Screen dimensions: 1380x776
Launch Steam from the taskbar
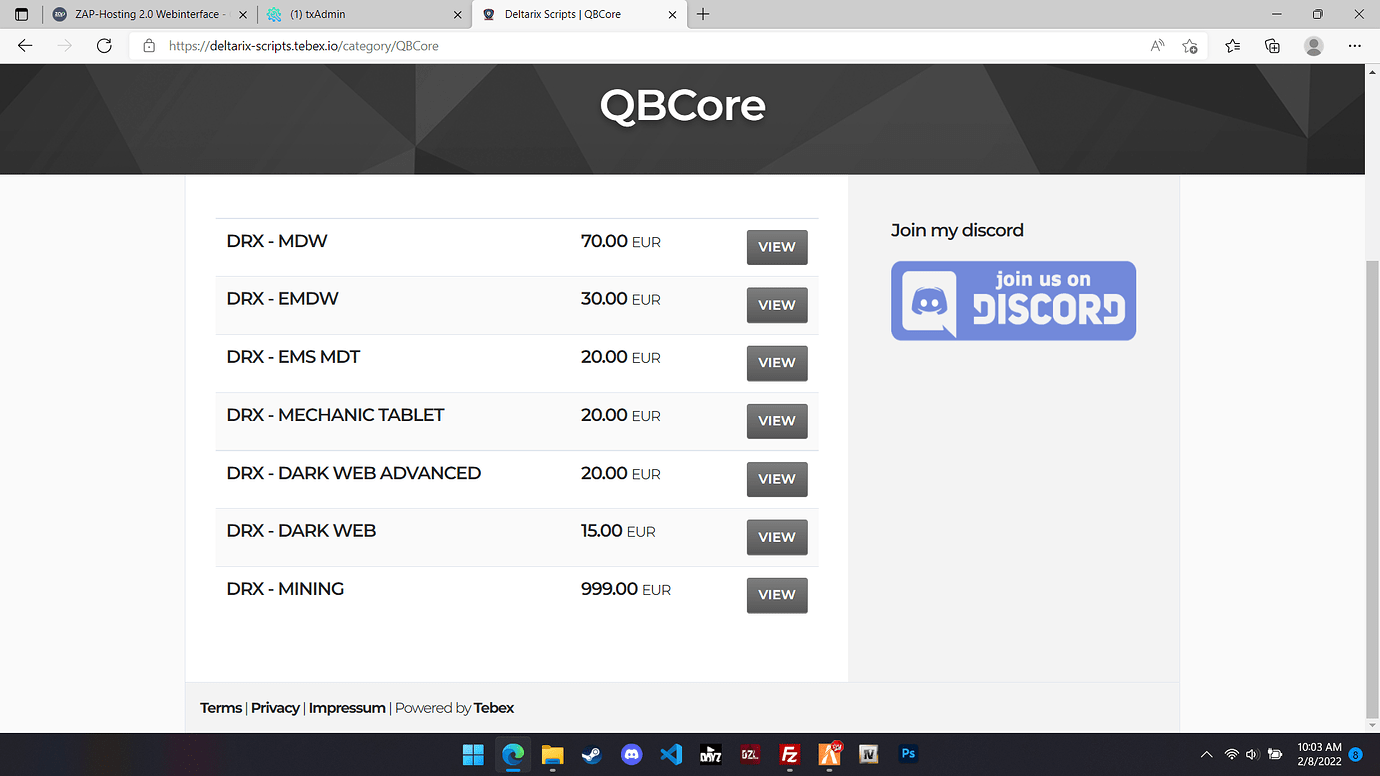click(x=591, y=754)
